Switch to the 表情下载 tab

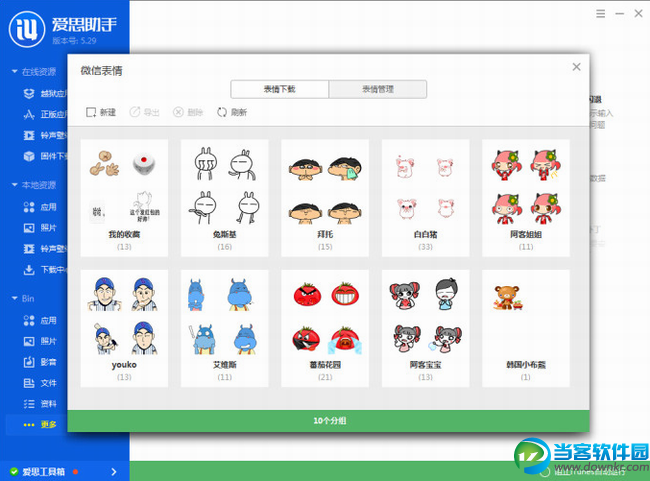pos(280,89)
